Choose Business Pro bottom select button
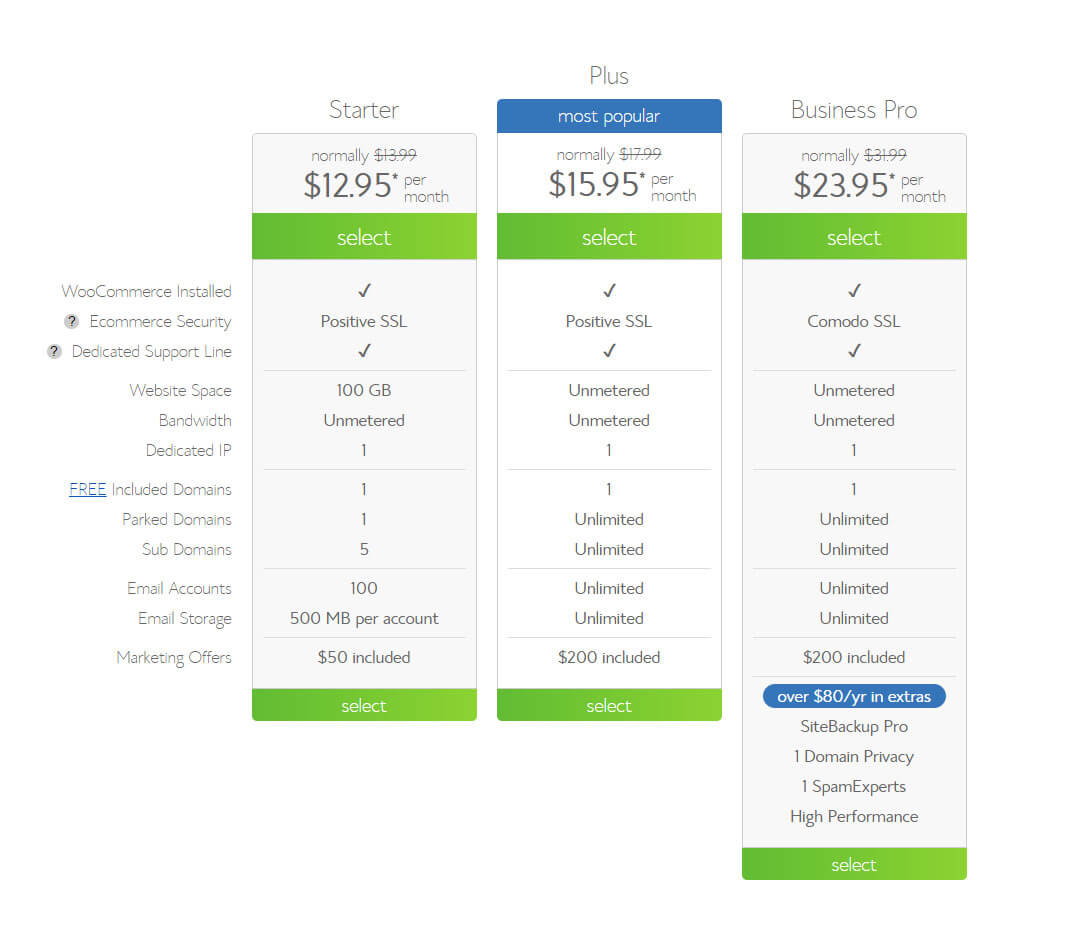This screenshot has height=939, width=1069. point(854,864)
